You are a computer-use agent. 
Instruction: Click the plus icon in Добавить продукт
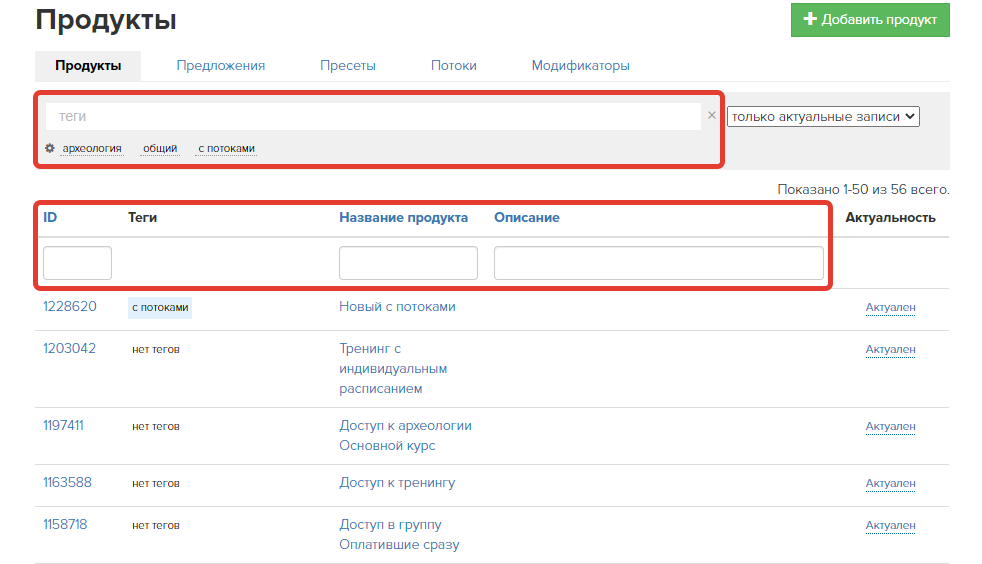coord(810,19)
